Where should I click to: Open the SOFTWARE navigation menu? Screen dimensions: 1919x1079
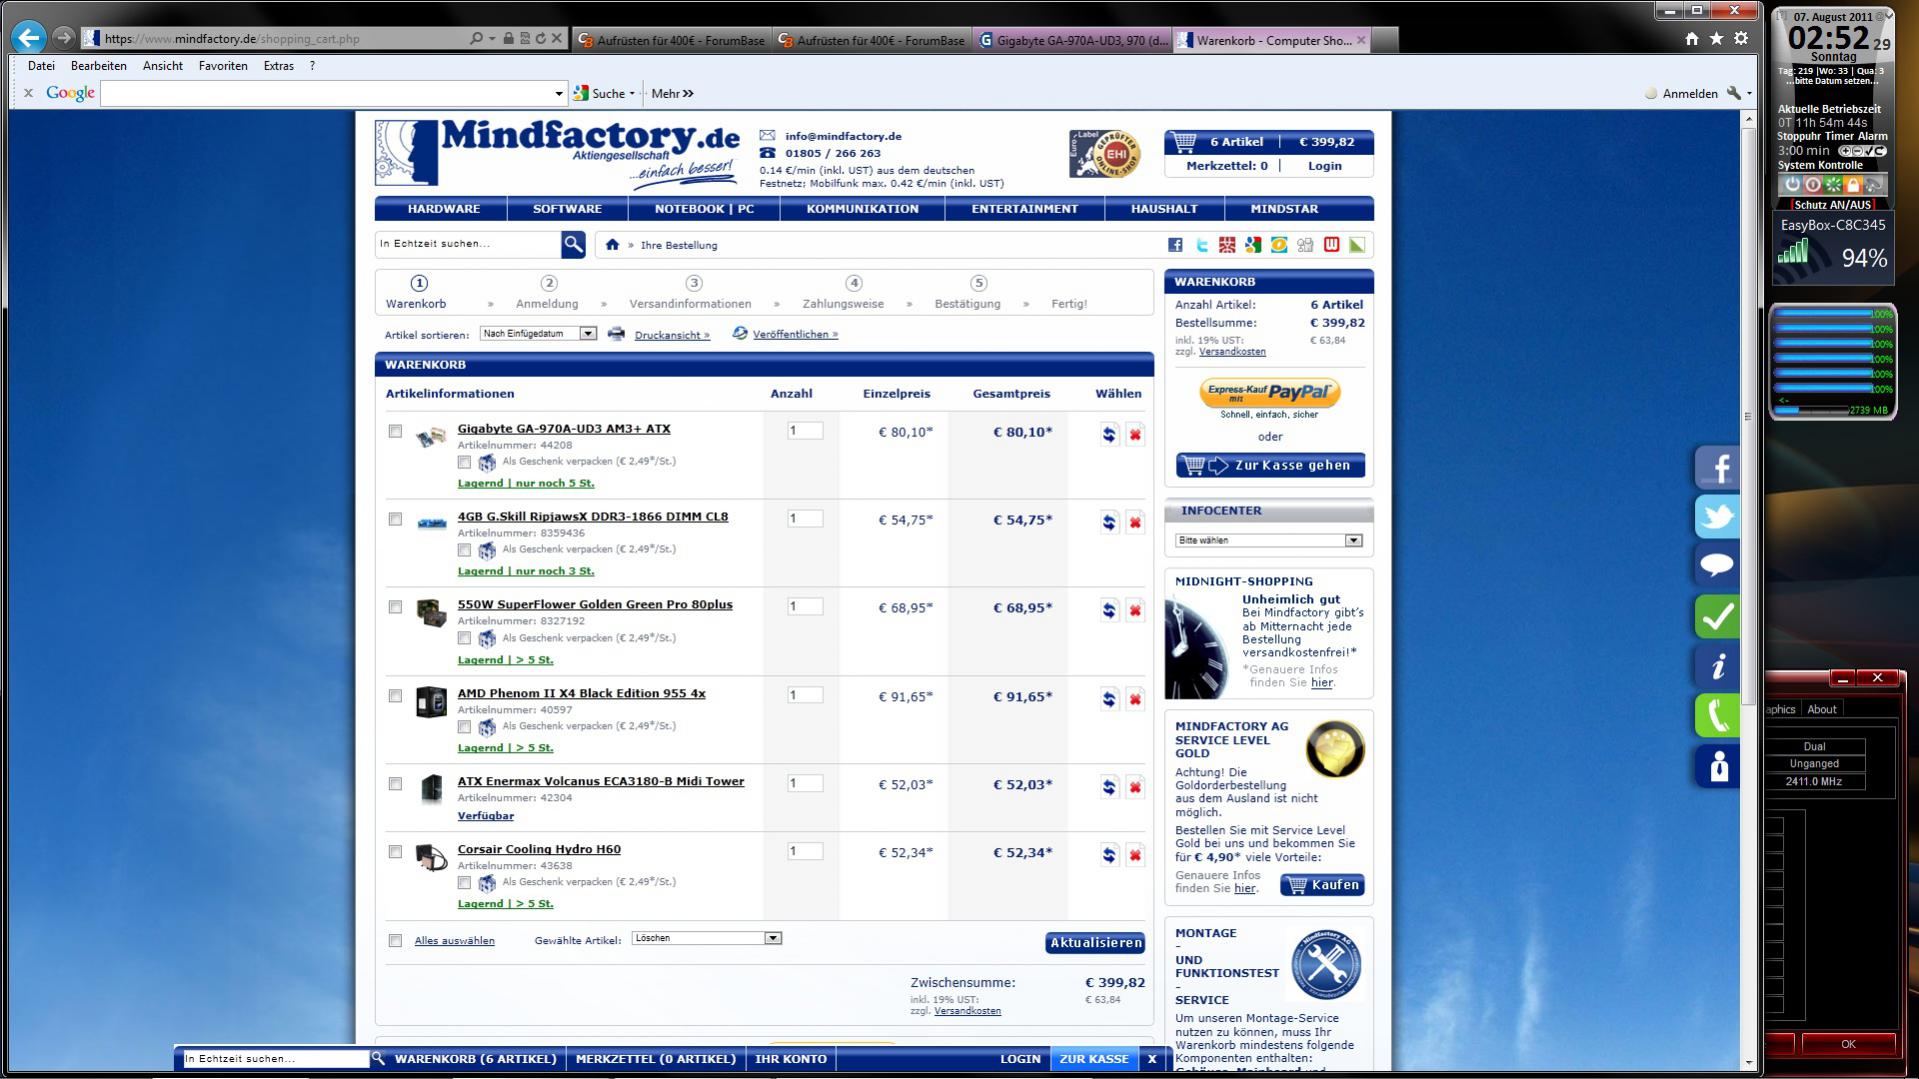(x=567, y=209)
